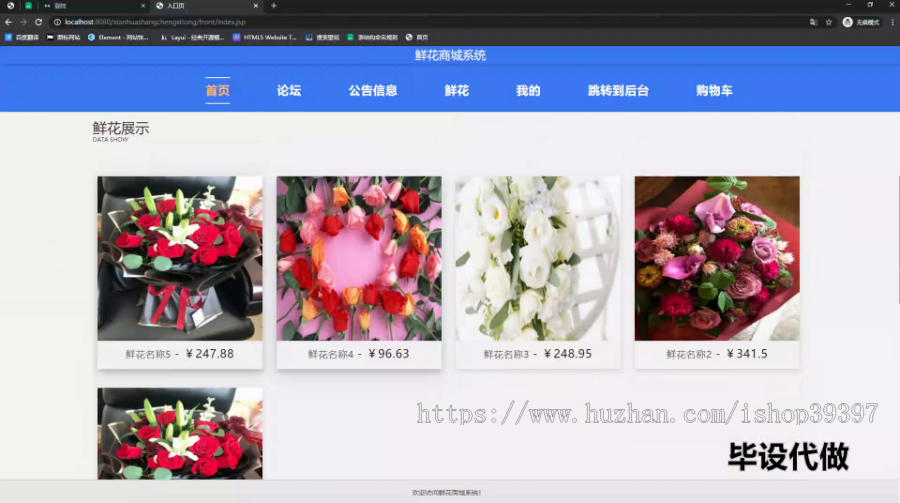
Task: Click the 鲜花名称2 - ¥341.5 caption
Action: 717,354
